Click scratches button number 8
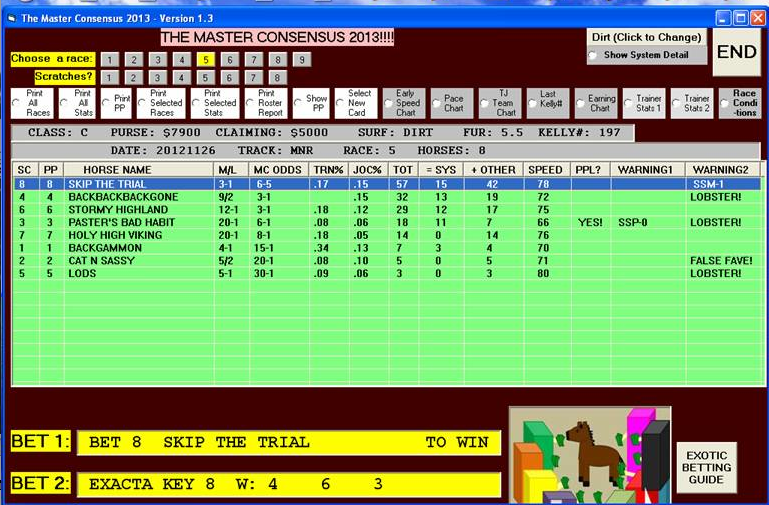Viewport: 769px width, 505px height. 277,77
